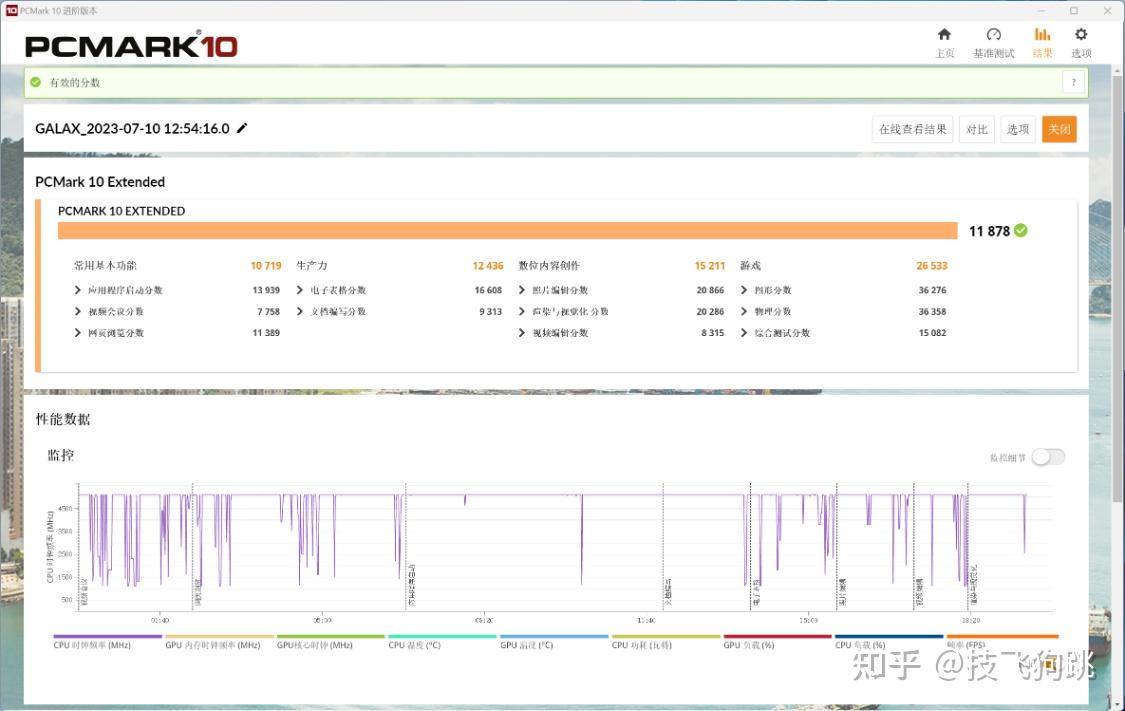
Task: Click the pencil icon to rename the result
Action: tap(242, 128)
